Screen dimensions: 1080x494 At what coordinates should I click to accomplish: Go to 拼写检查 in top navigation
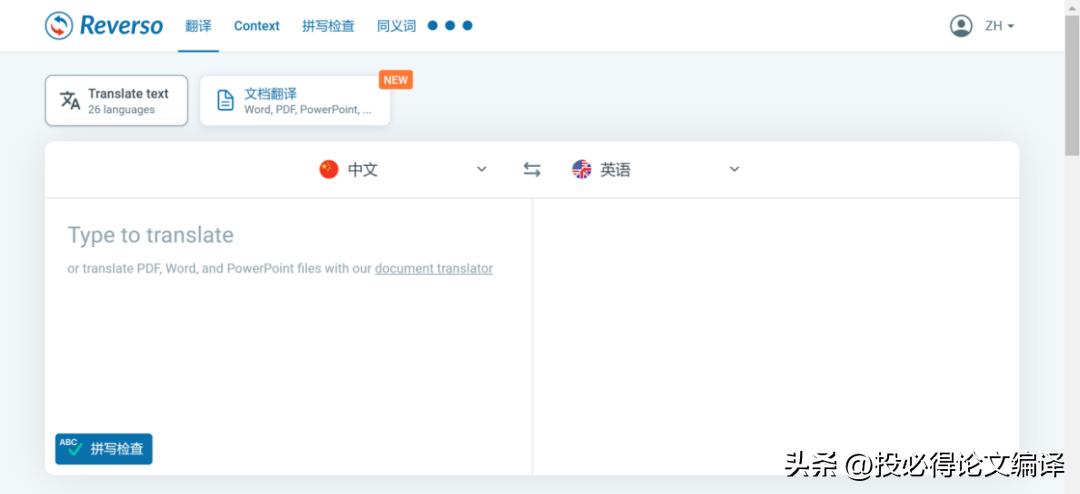(x=328, y=26)
